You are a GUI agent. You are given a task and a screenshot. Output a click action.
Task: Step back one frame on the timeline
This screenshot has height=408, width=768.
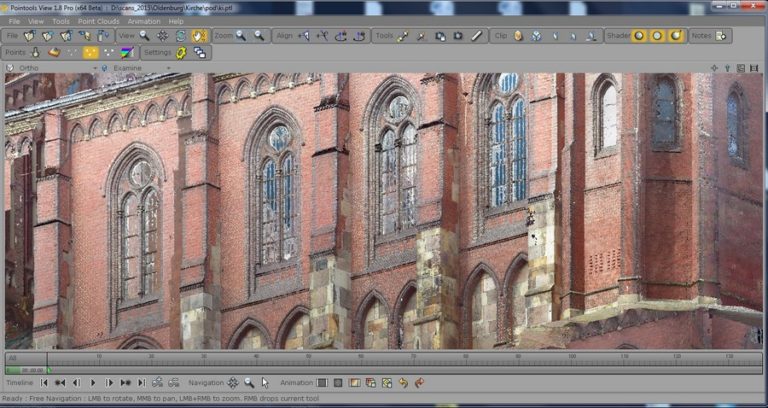[76, 383]
